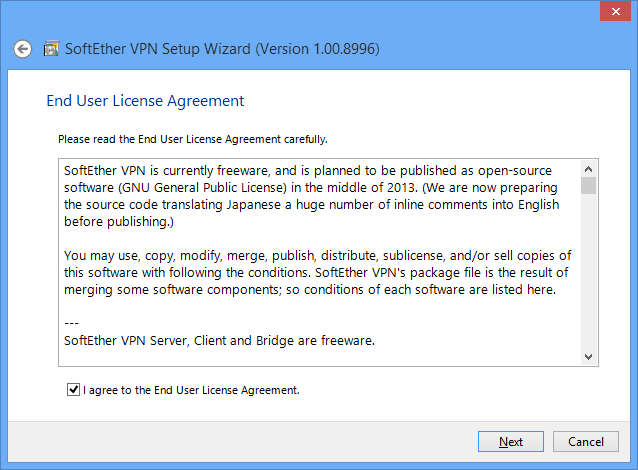Click the 'Server, Client and Bridge are freeware' line
This screenshot has height=470, width=638.
219,341
